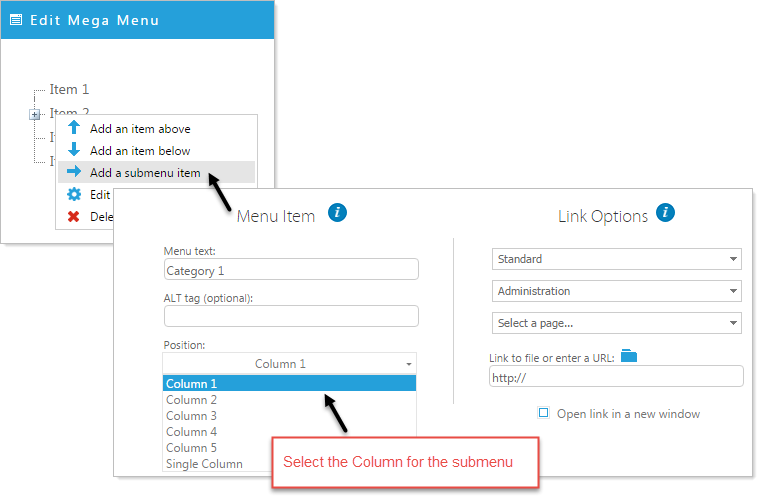Click the blue down arrow icon
Viewport: 763px width, 502px height.
74,149
